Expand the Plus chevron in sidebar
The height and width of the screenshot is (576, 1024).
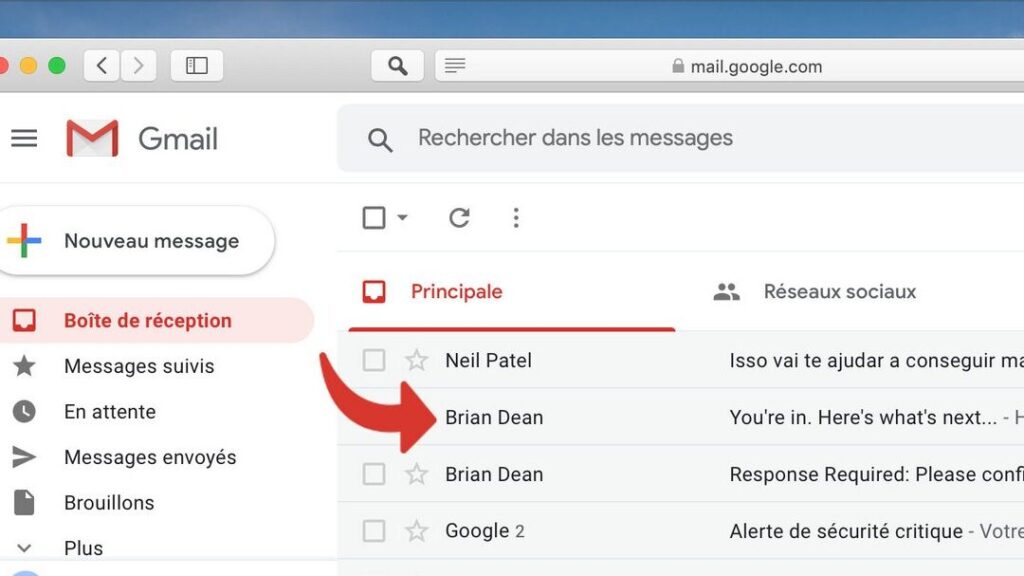tap(24, 548)
